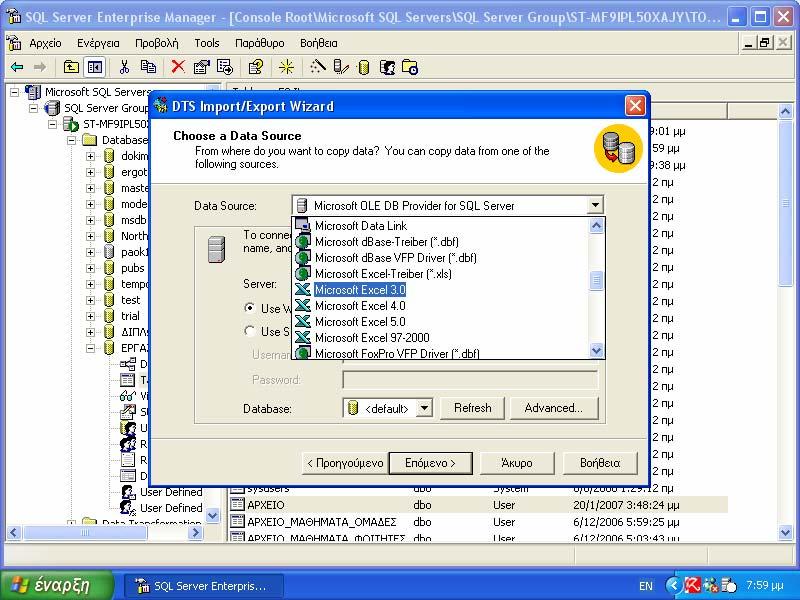Click the Refresh button

pos(472,408)
